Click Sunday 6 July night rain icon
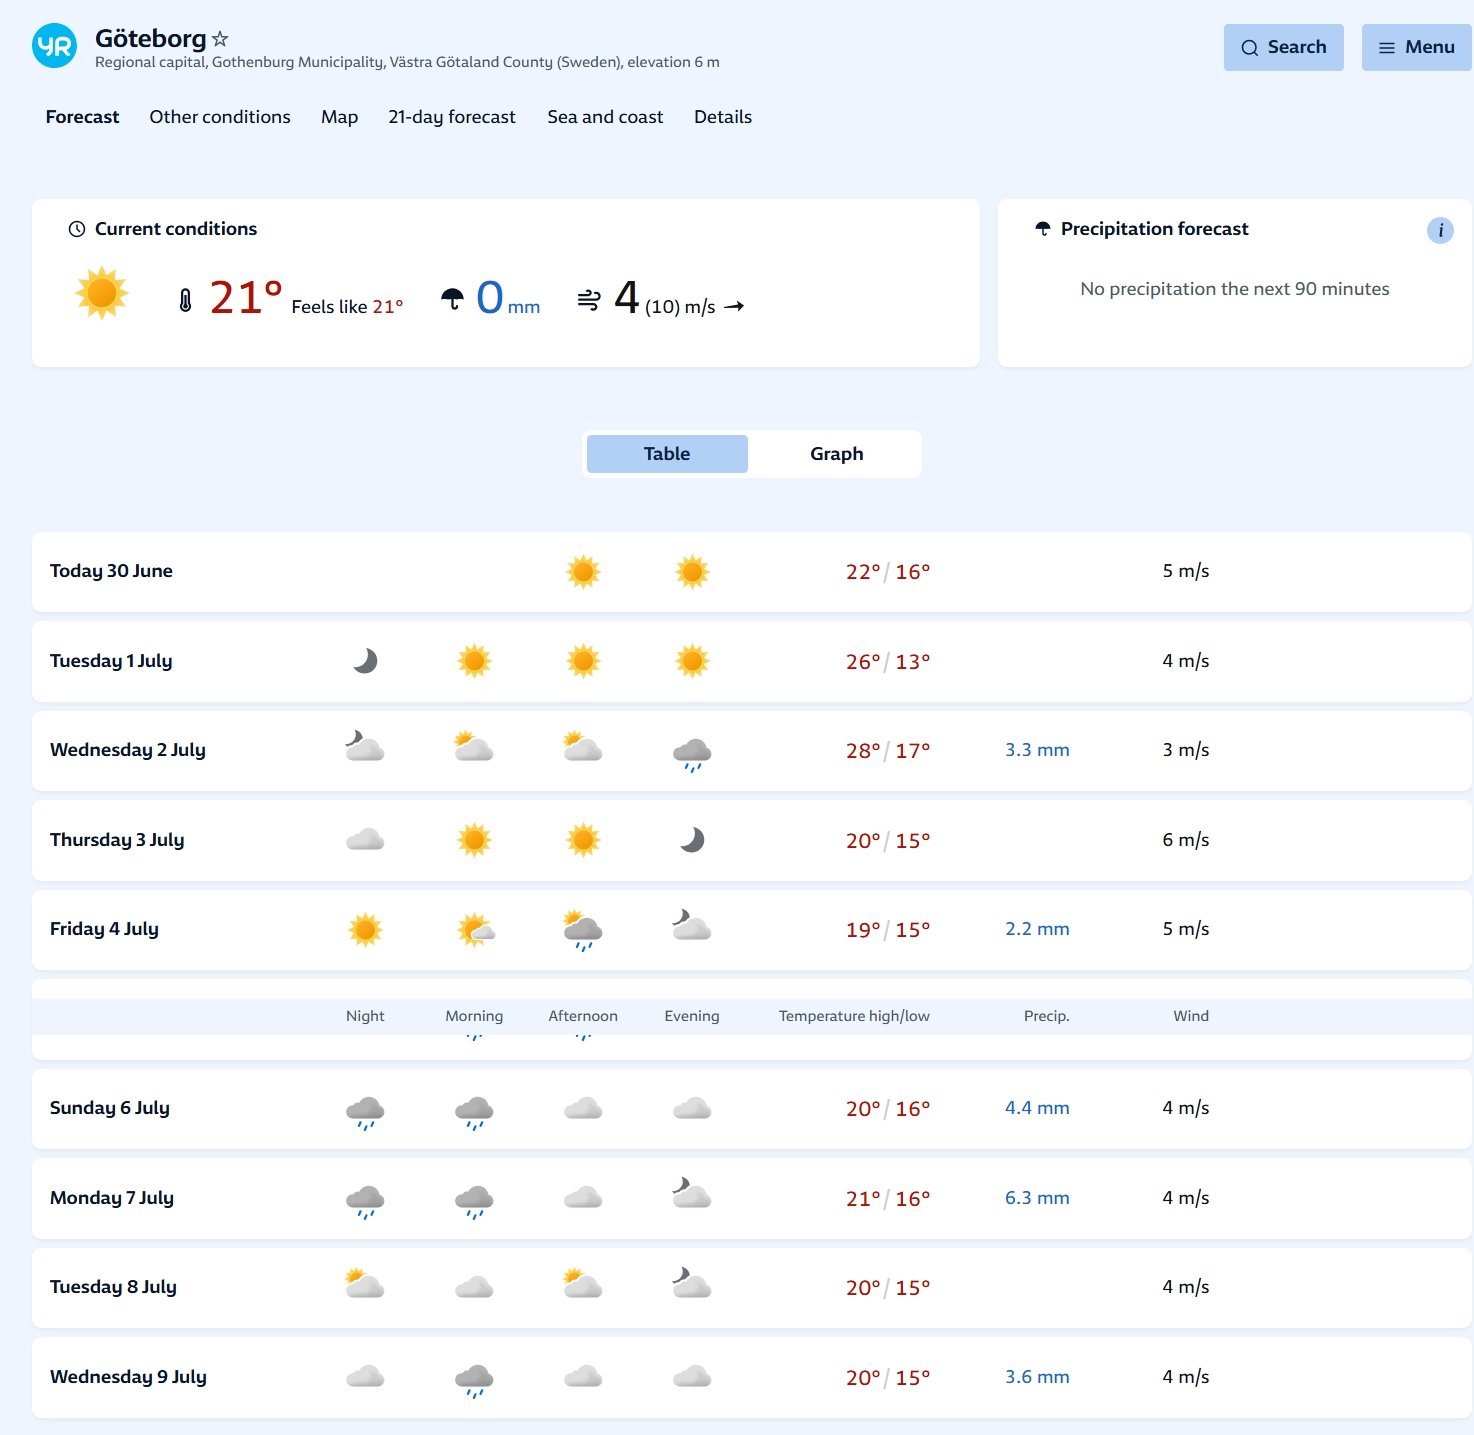The width and height of the screenshot is (1474, 1435). click(365, 1112)
